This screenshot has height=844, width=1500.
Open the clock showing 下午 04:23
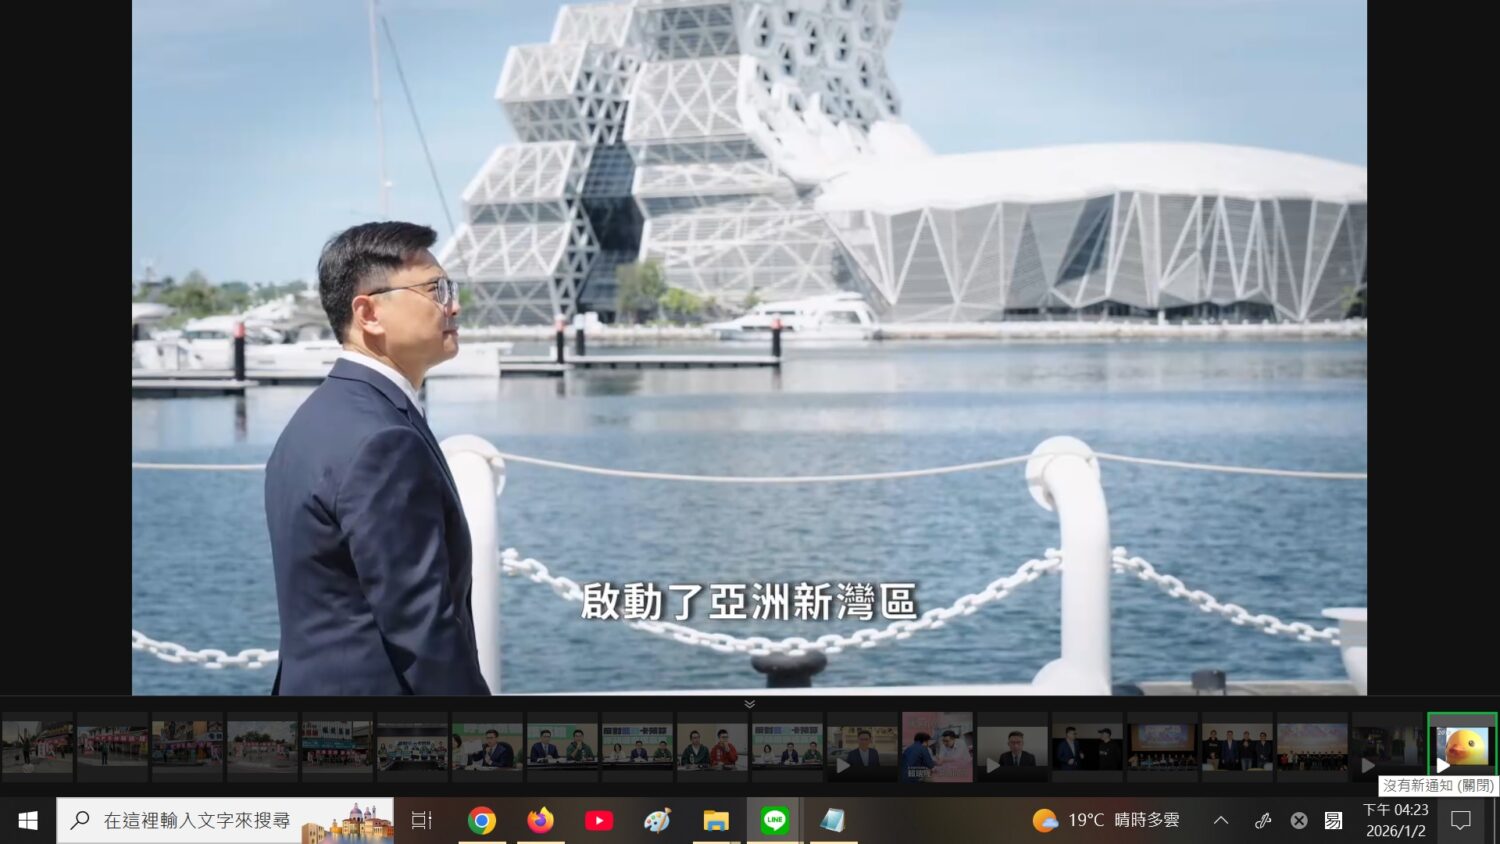pos(1395,821)
